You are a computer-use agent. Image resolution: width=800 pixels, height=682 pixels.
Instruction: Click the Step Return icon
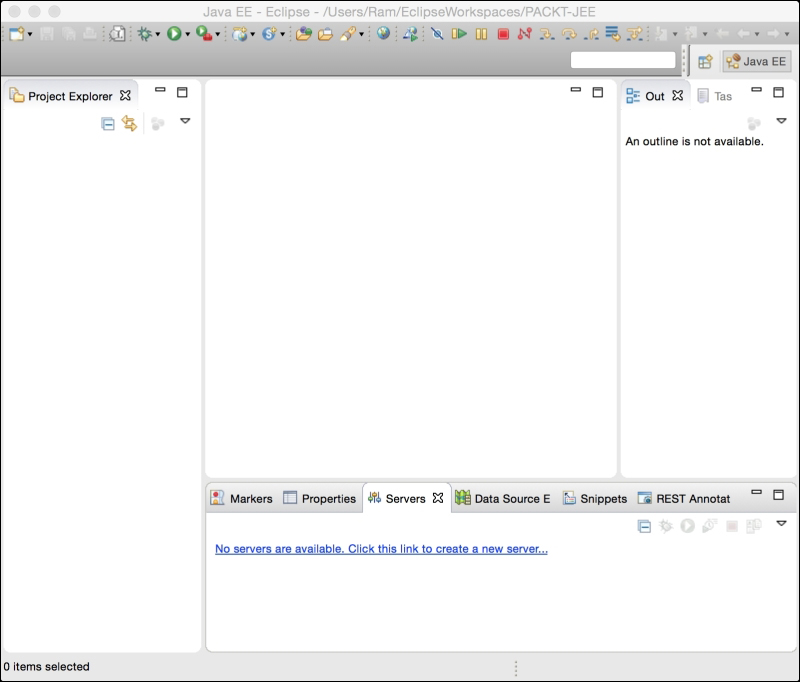coord(591,34)
